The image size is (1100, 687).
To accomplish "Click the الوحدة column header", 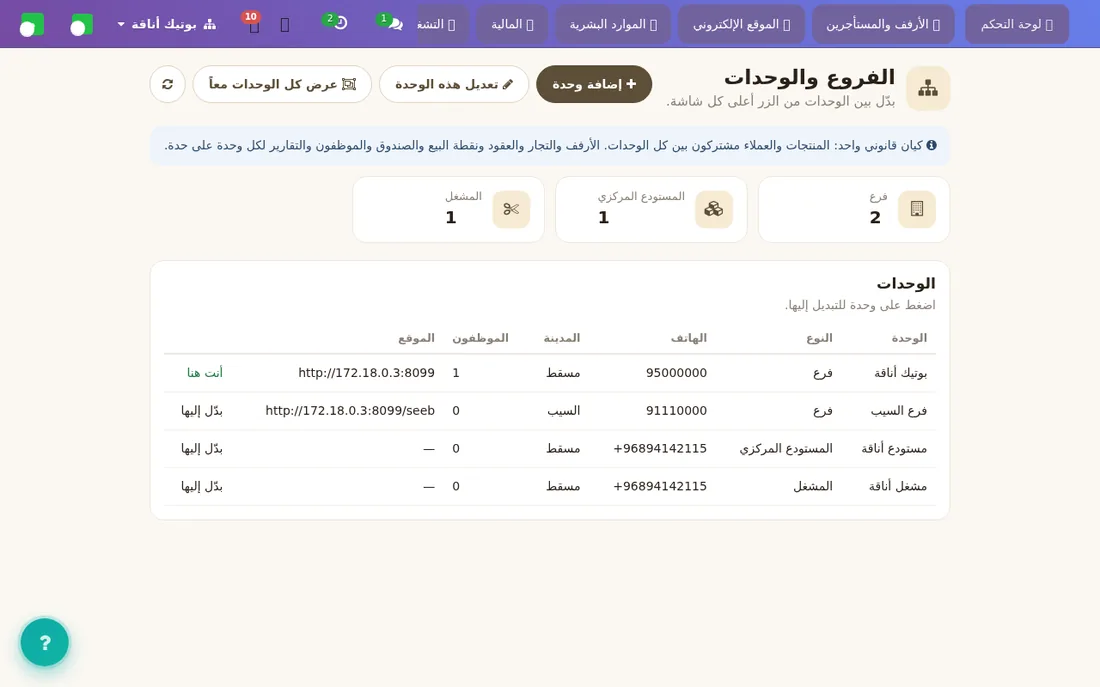I will 909,338.
